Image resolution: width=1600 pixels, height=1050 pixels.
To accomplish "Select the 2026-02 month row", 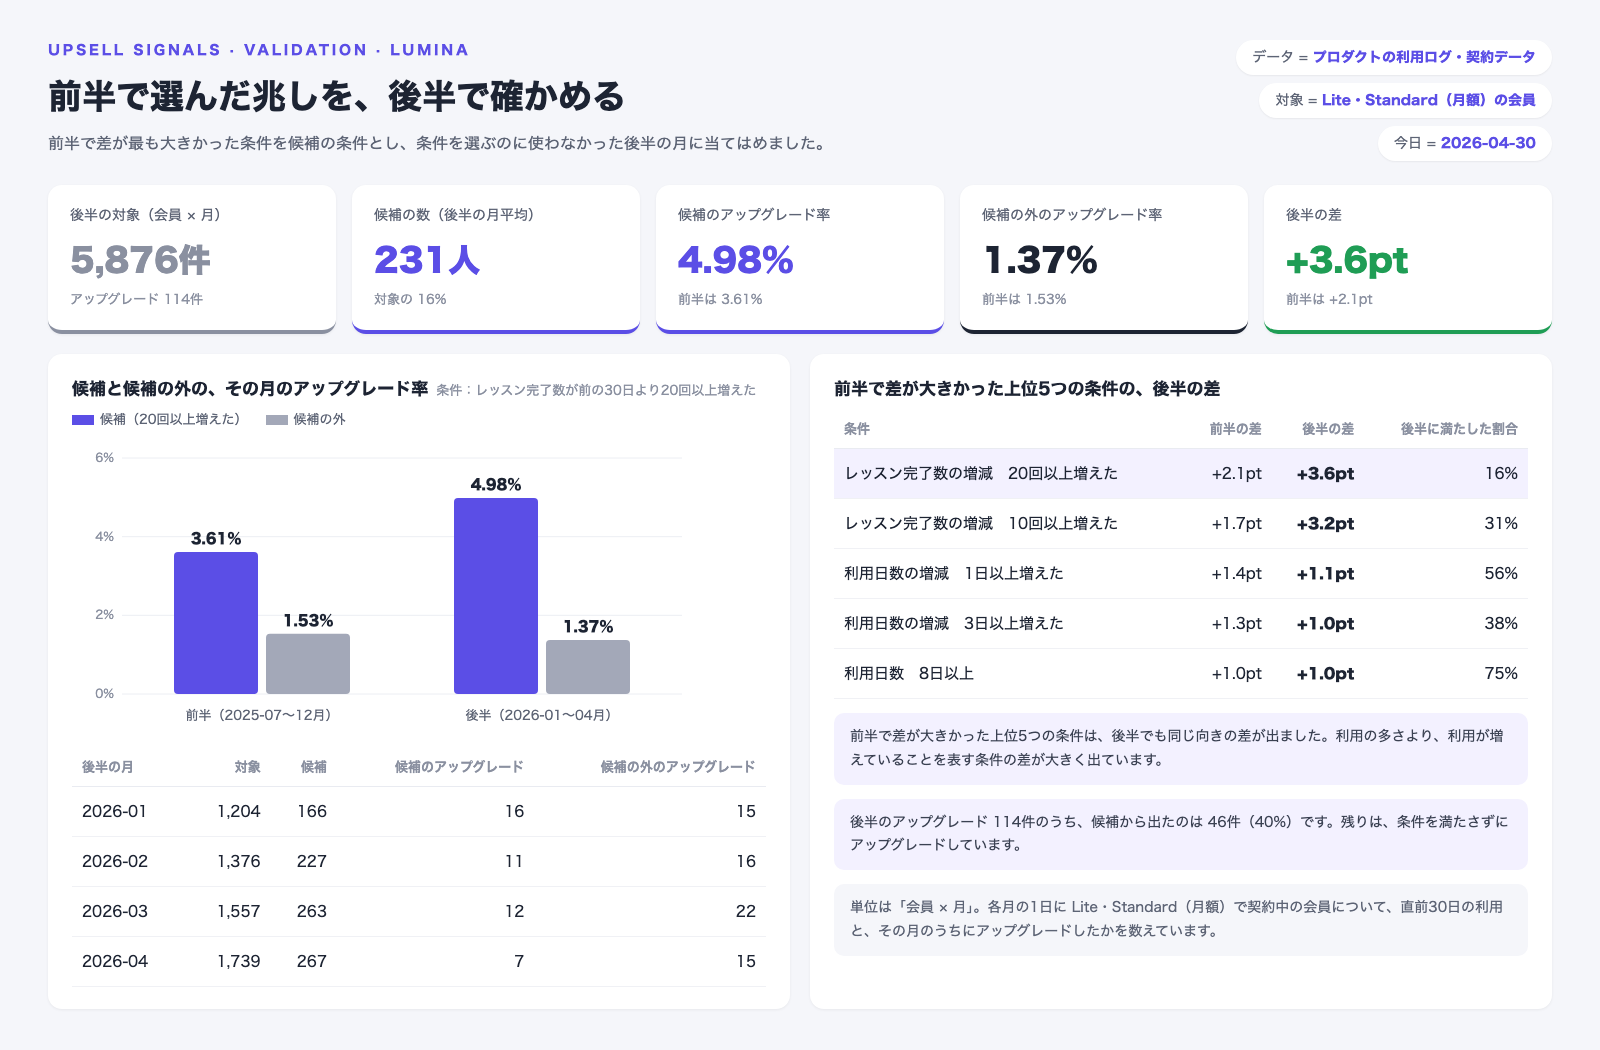I will coord(419,861).
